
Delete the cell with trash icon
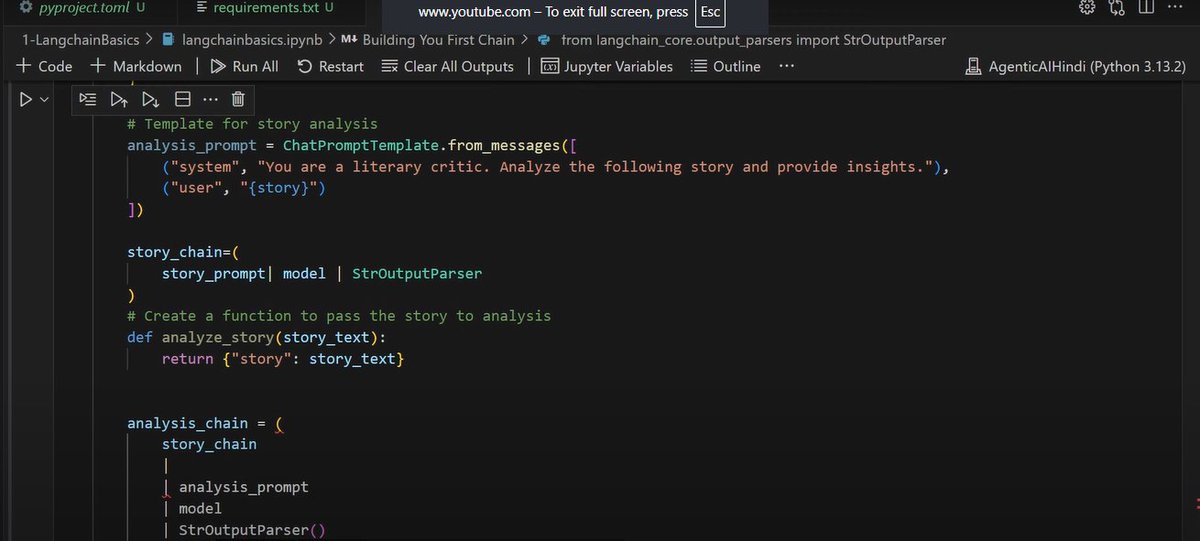click(238, 100)
